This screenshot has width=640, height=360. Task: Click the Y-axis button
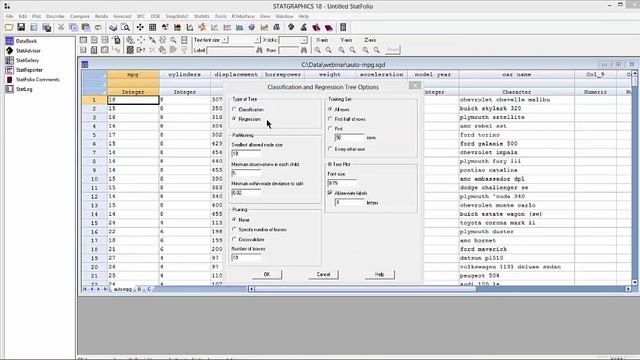(x=346, y=40)
